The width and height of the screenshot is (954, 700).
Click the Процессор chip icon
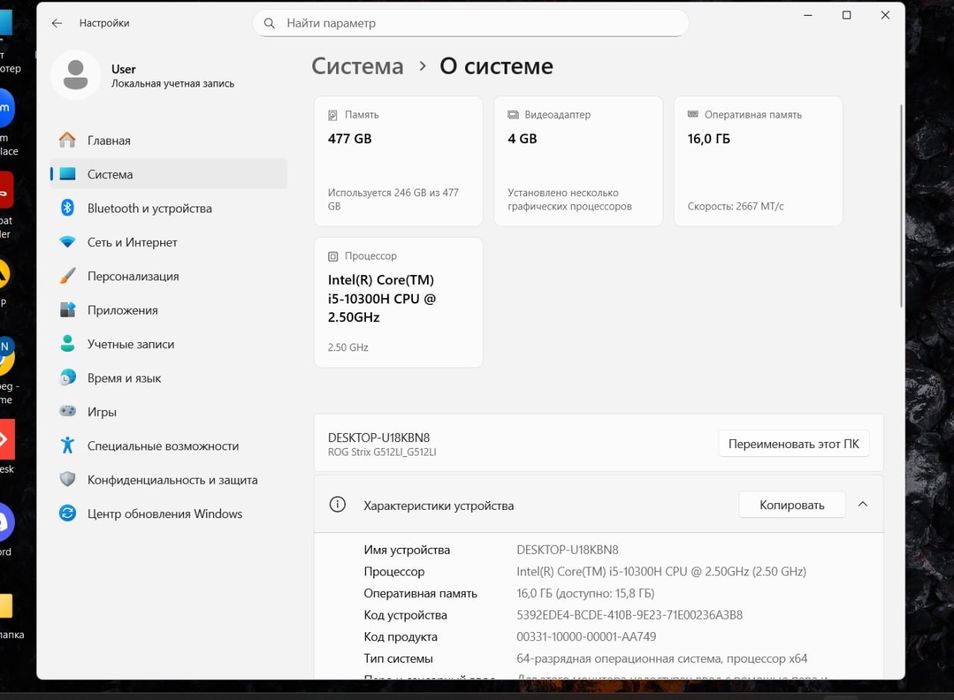tap(333, 257)
